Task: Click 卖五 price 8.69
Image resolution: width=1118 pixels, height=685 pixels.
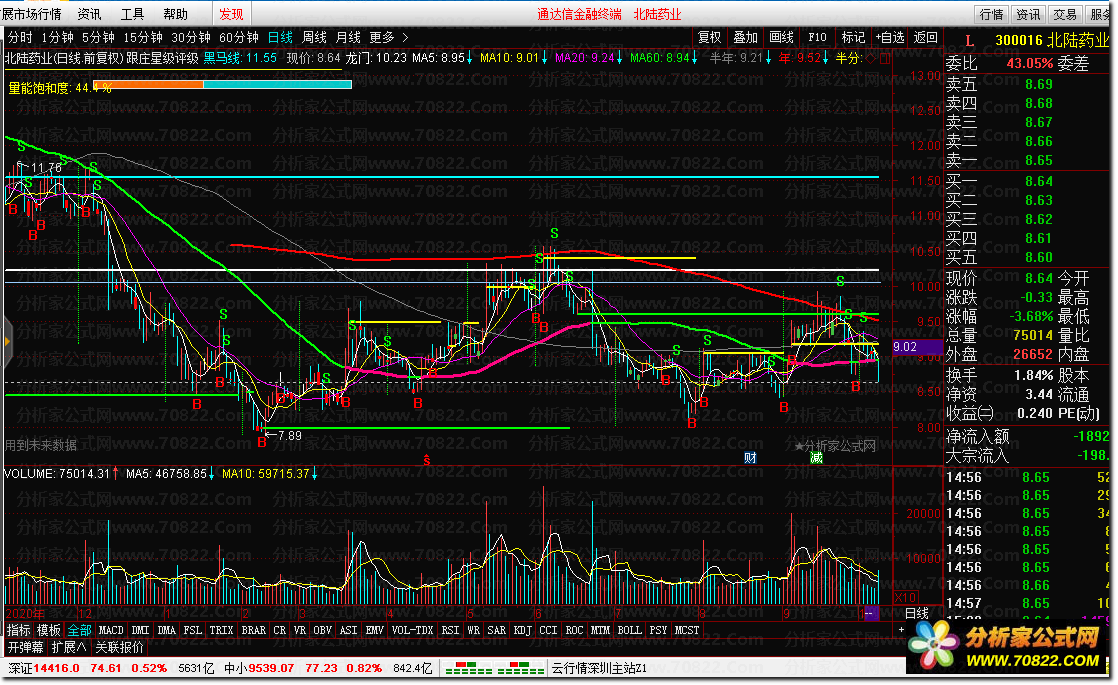Action: point(1038,84)
